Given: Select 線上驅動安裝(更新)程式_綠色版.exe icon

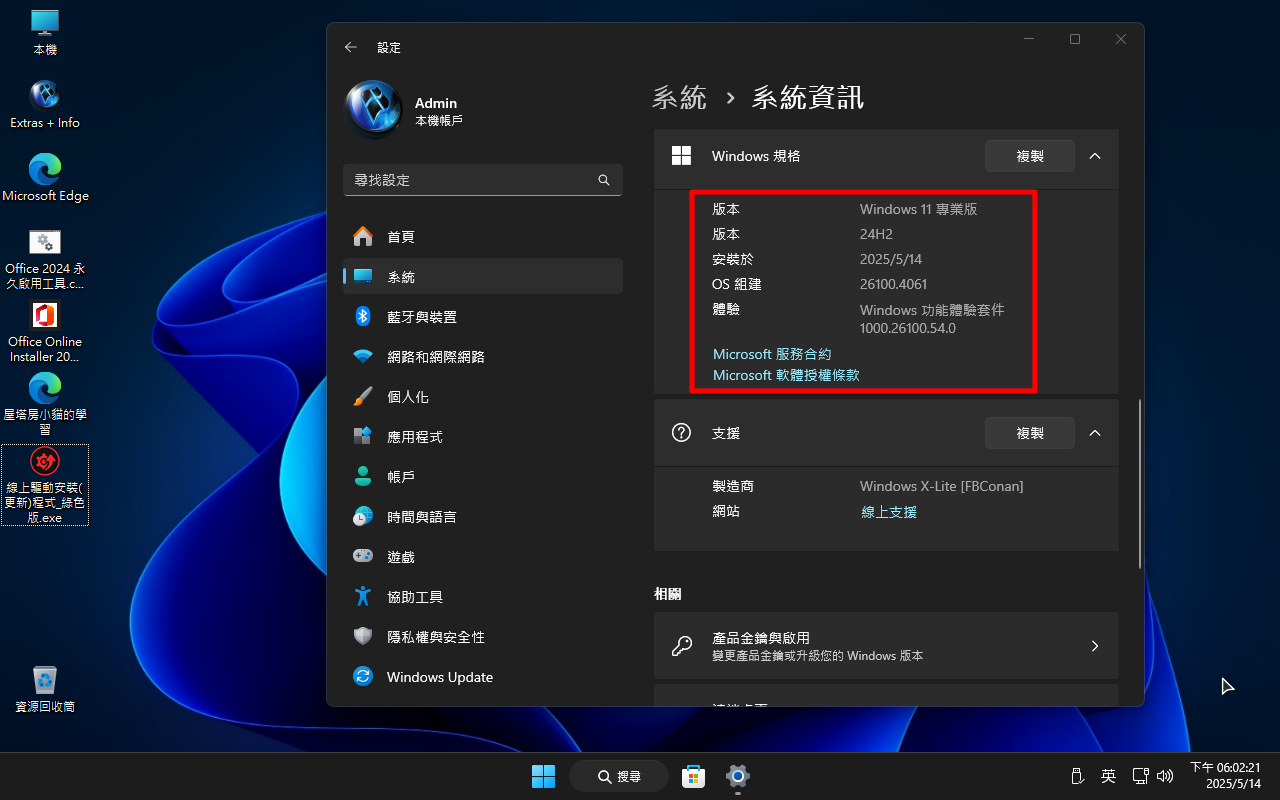Looking at the screenshot, I should (45, 485).
